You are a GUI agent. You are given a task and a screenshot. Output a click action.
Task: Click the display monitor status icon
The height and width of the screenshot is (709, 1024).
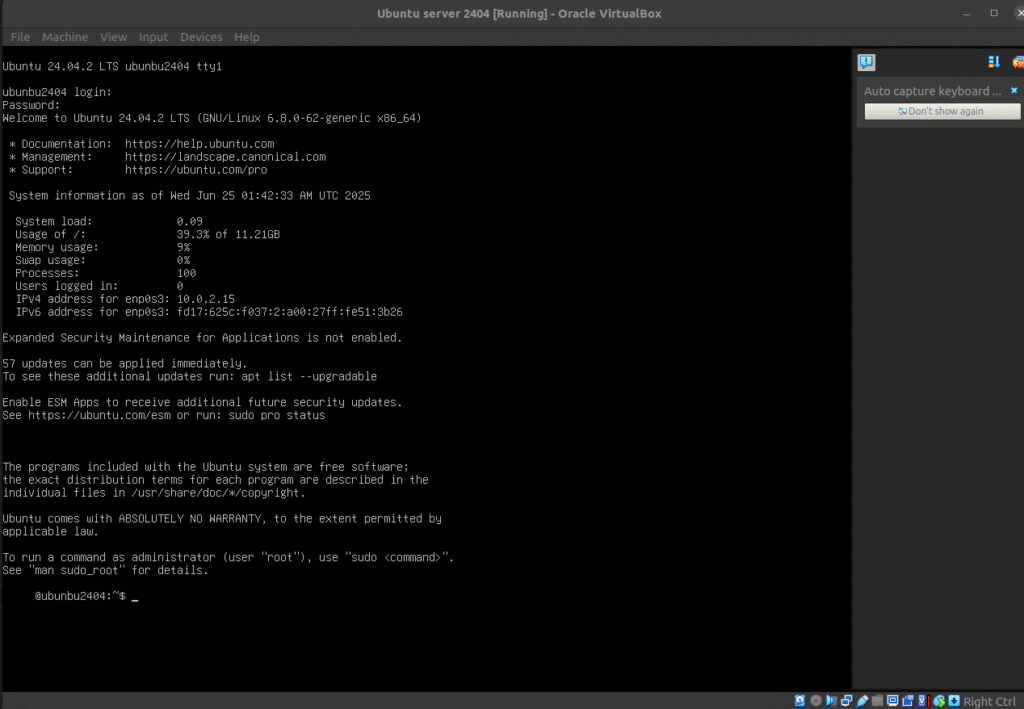pos(892,701)
